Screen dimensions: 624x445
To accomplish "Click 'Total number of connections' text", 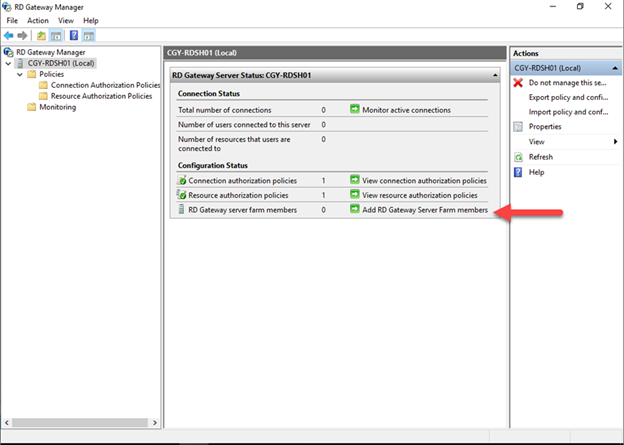I will tap(224, 110).
